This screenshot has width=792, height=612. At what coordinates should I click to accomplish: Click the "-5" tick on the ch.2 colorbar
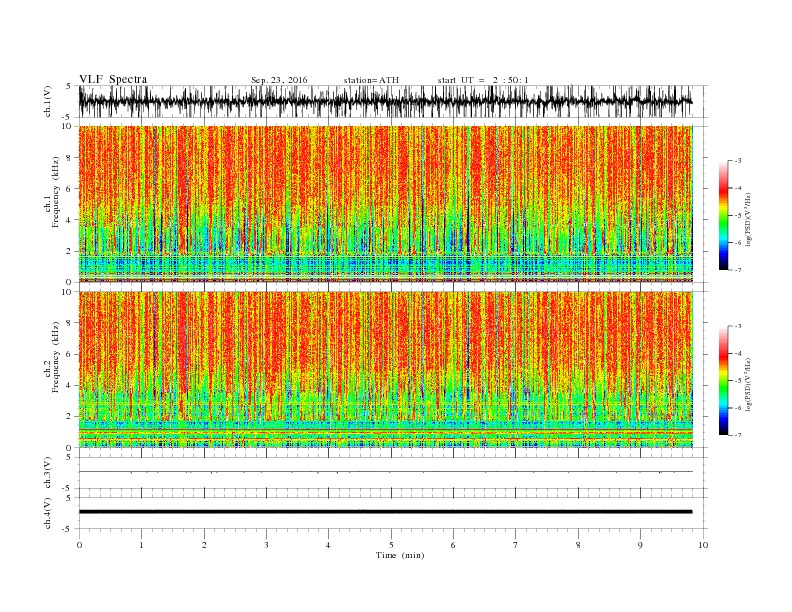(x=737, y=381)
